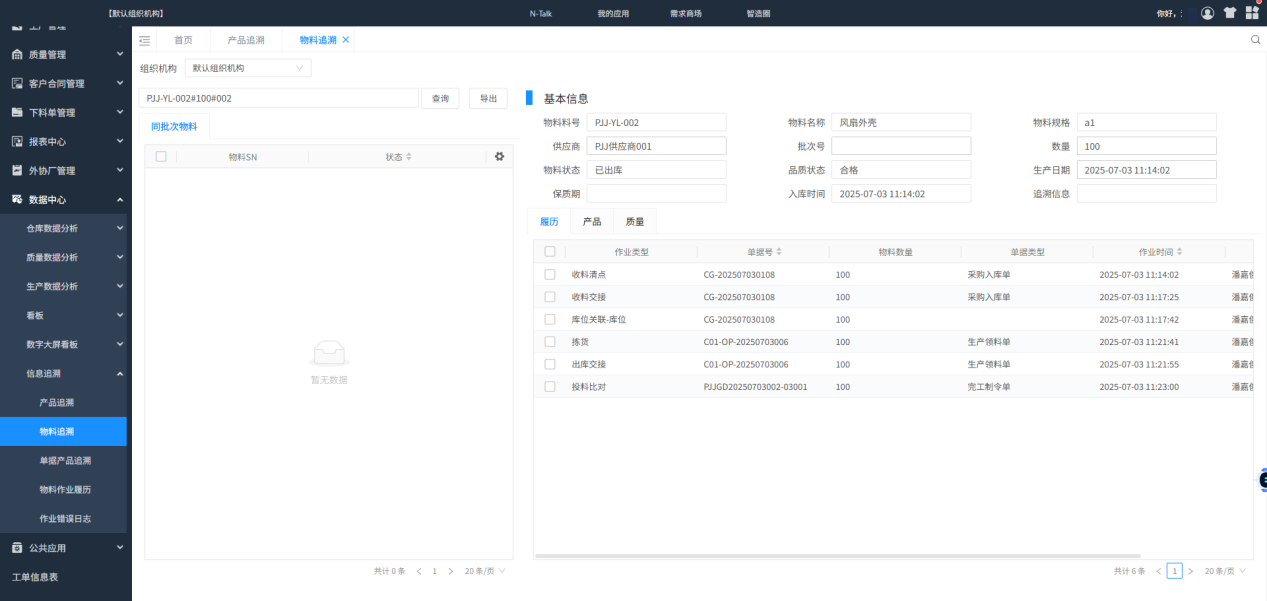The image size is (1267, 601).
Task: Click the 导出 button
Action: [488, 97]
